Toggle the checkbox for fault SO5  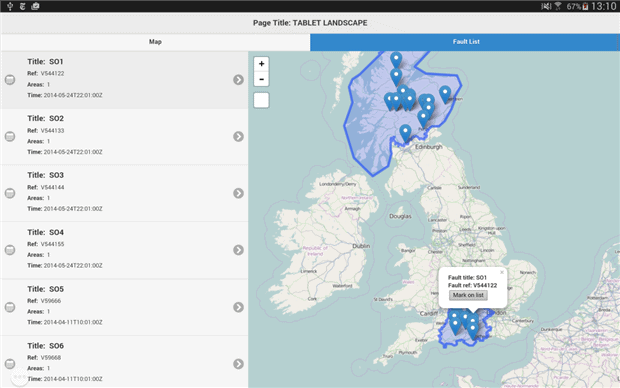click(x=10, y=307)
